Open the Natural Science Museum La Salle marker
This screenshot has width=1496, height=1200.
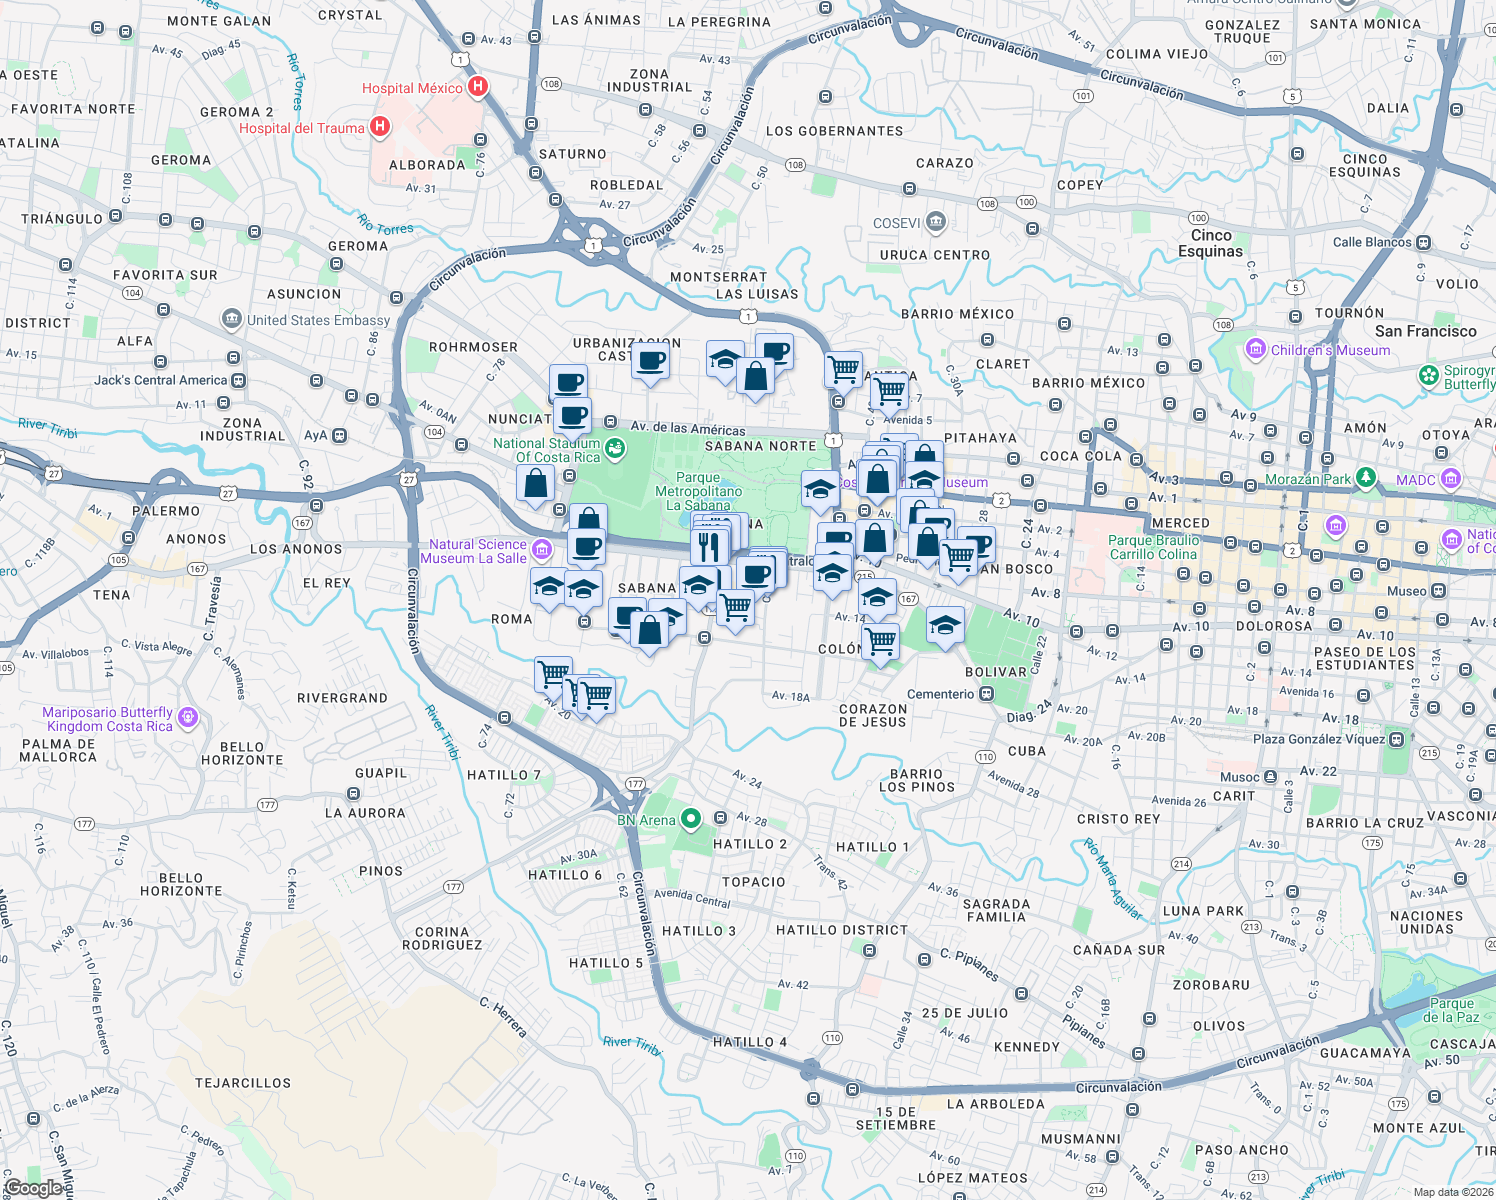coord(541,550)
